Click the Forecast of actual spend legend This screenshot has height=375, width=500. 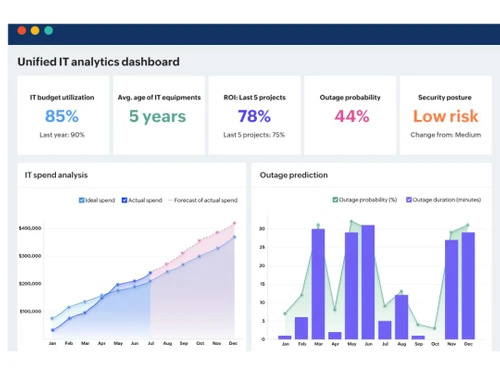tap(203, 200)
